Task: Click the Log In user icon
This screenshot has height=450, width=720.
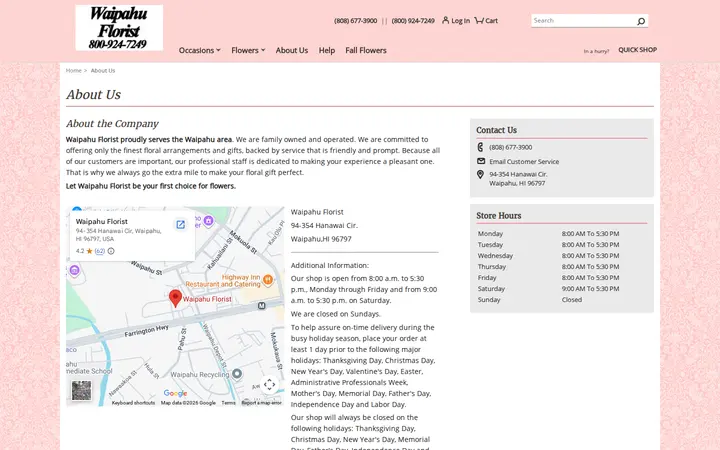Action: [x=445, y=20]
